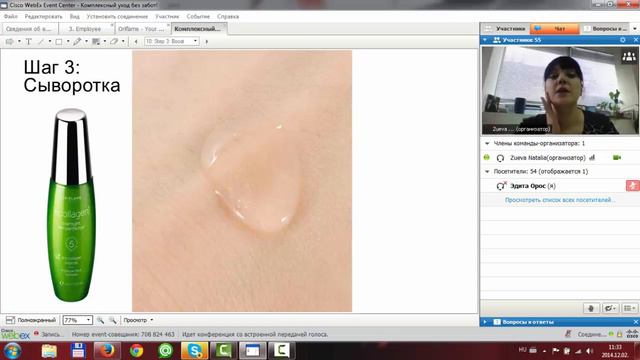
Task: Switch to the 3. Employee tab
Action: (85, 29)
